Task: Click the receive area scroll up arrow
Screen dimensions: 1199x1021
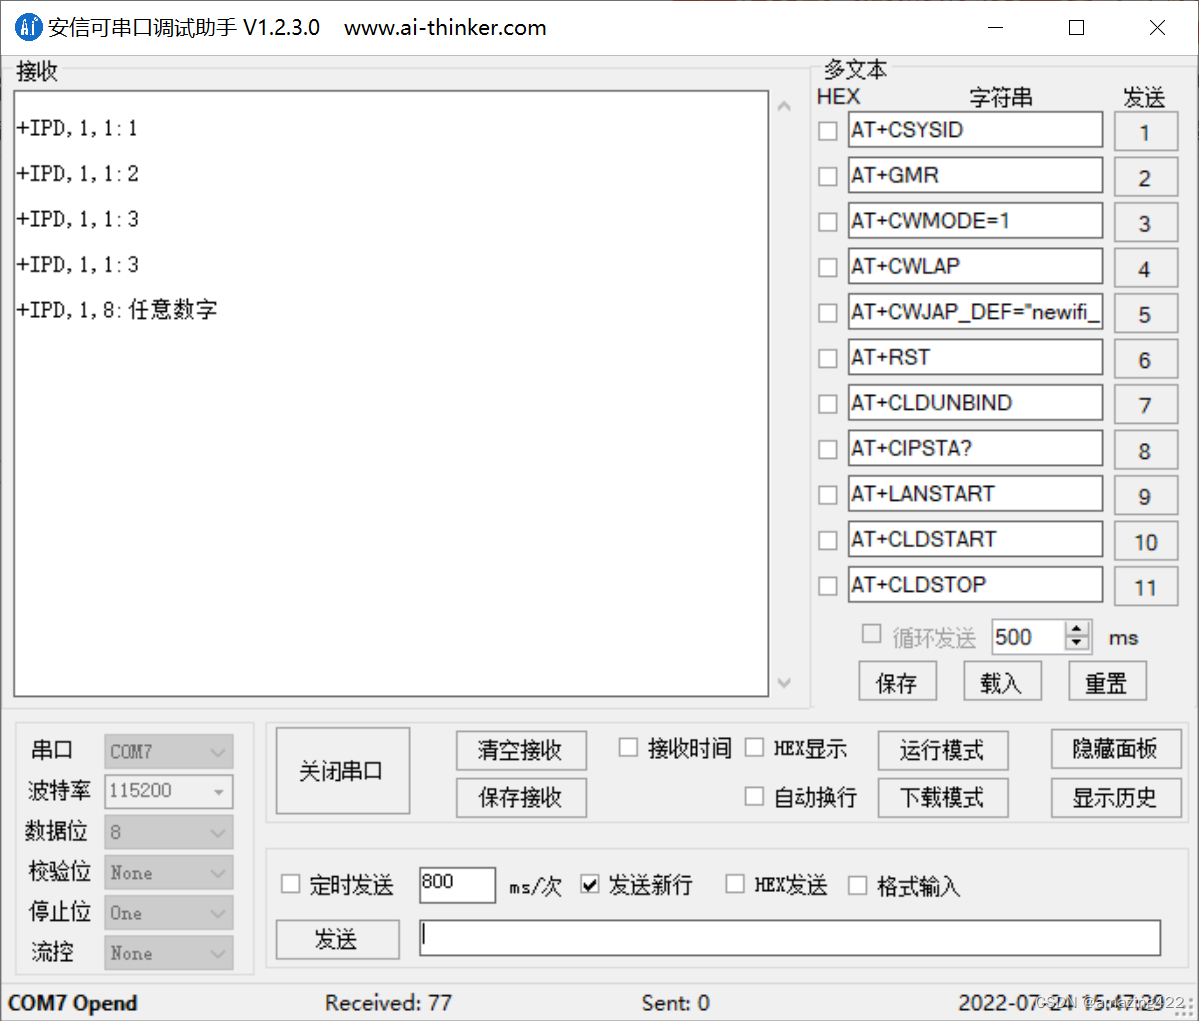Action: click(x=784, y=106)
